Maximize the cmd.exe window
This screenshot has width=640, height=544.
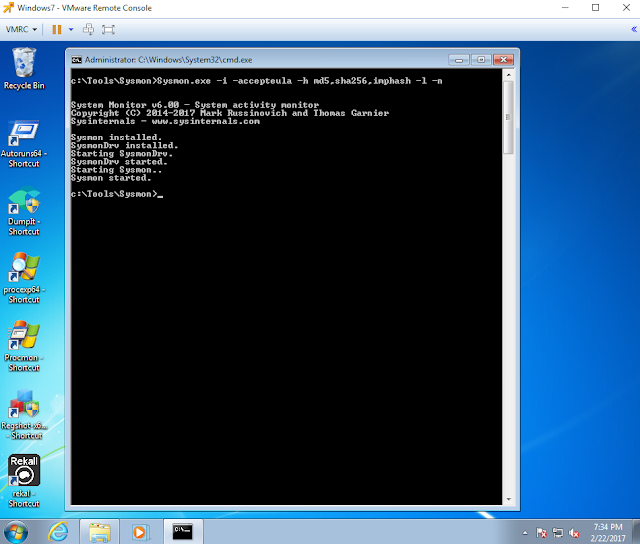coord(481,60)
